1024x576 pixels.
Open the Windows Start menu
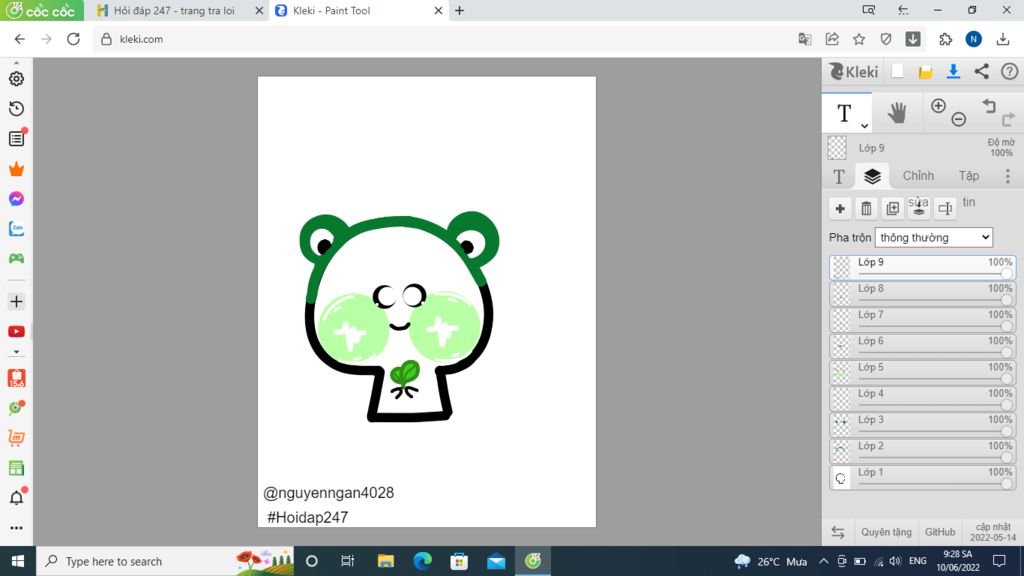18,561
